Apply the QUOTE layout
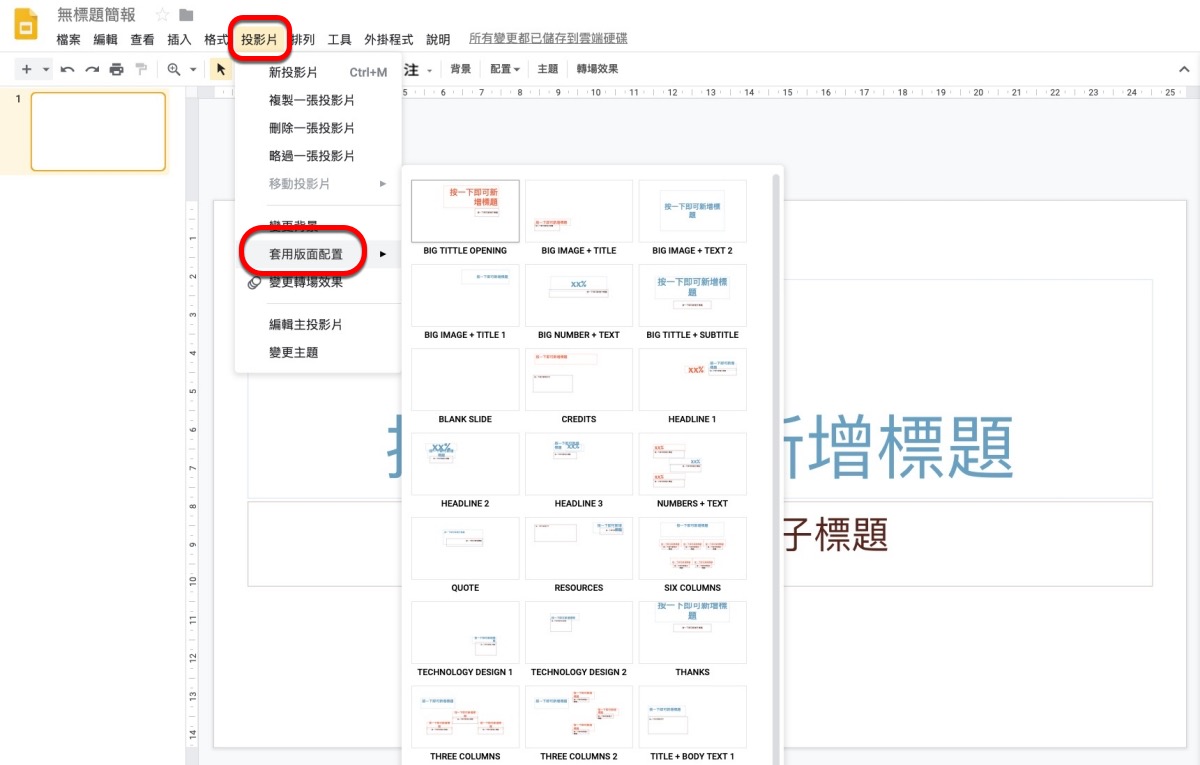The width and height of the screenshot is (1200, 765). (x=465, y=548)
